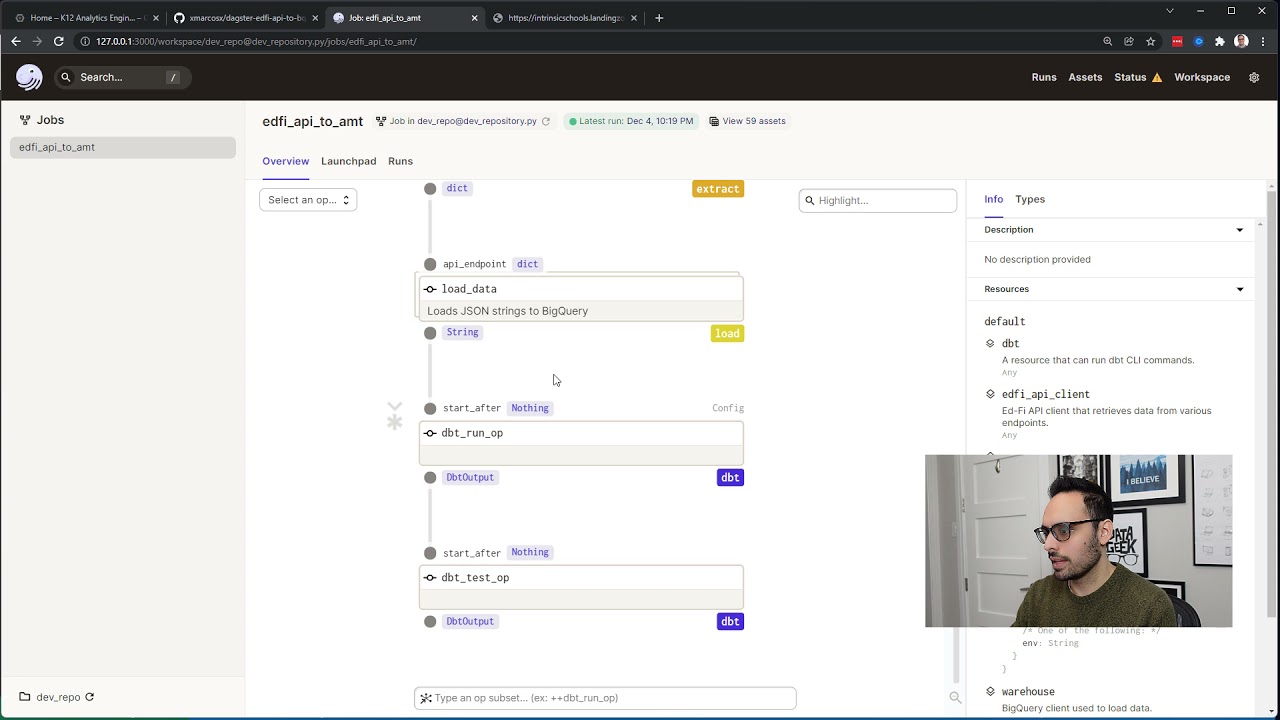This screenshot has height=720, width=1280.
Task: Click the dbt_test_op op node icon
Action: (x=430, y=578)
